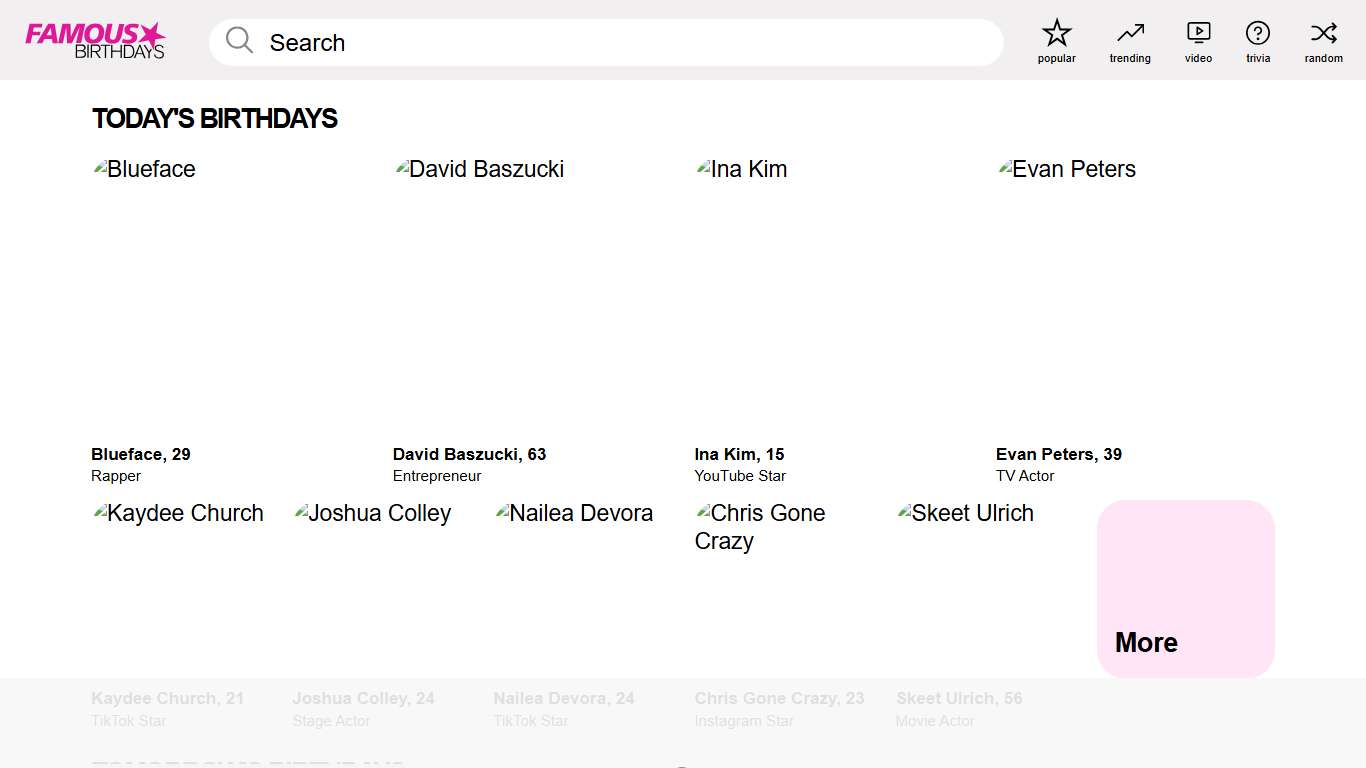Click the Famous Birthdays star logo
Screen dimensions: 1366x768
[x=95, y=40]
